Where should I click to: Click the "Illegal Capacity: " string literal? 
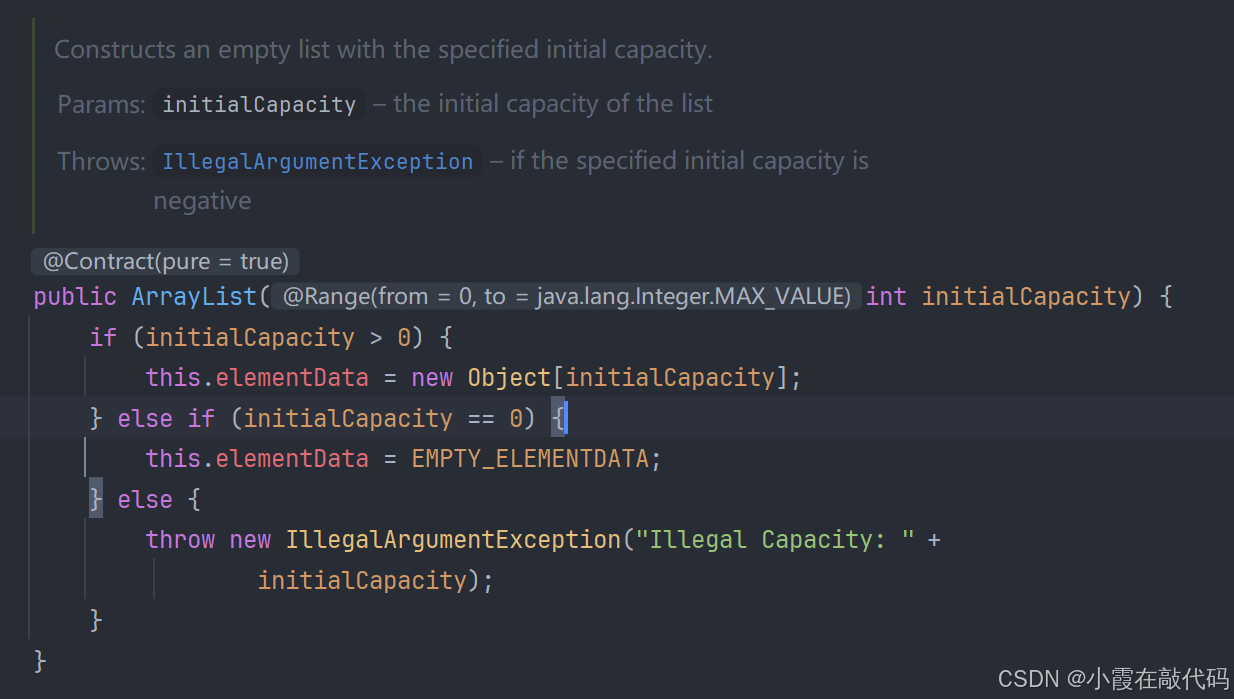pos(775,540)
